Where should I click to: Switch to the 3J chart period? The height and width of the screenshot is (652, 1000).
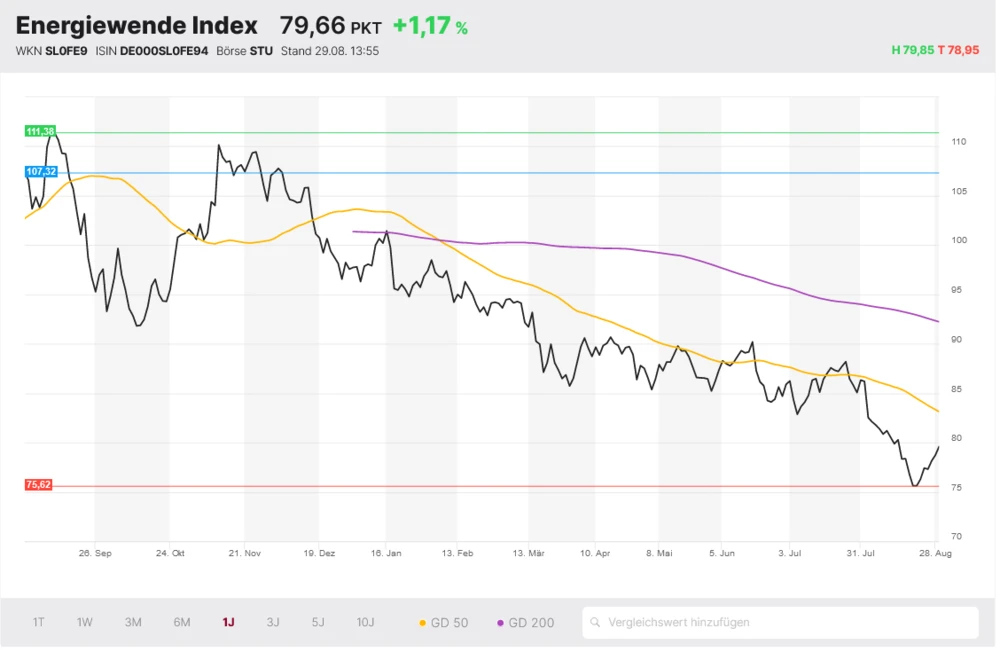click(x=273, y=622)
